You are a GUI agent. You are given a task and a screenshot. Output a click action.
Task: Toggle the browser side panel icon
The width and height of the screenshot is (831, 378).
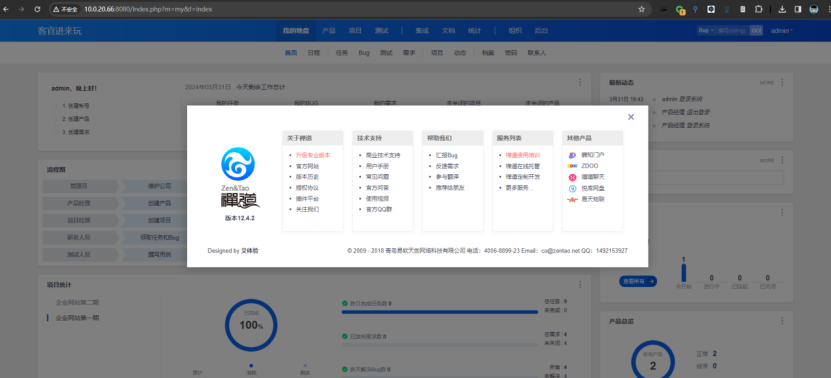tap(798, 9)
